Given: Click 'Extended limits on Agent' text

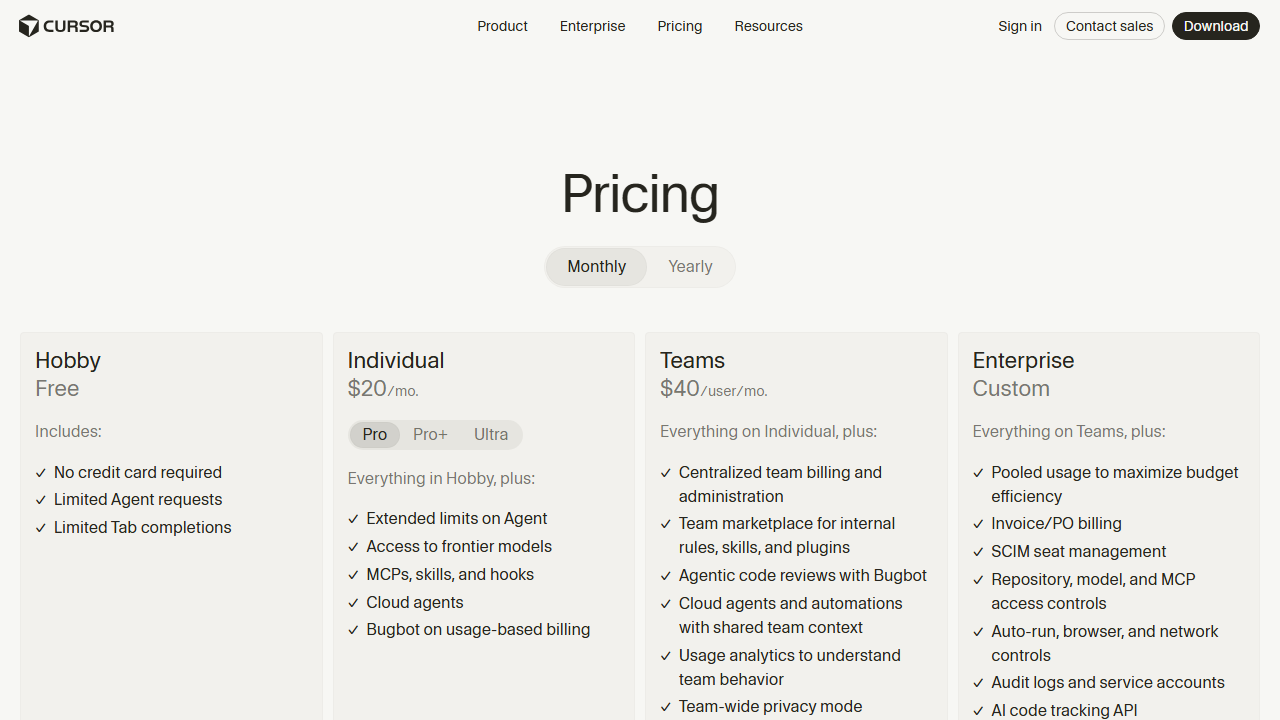Looking at the screenshot, I should click(457, 519).
